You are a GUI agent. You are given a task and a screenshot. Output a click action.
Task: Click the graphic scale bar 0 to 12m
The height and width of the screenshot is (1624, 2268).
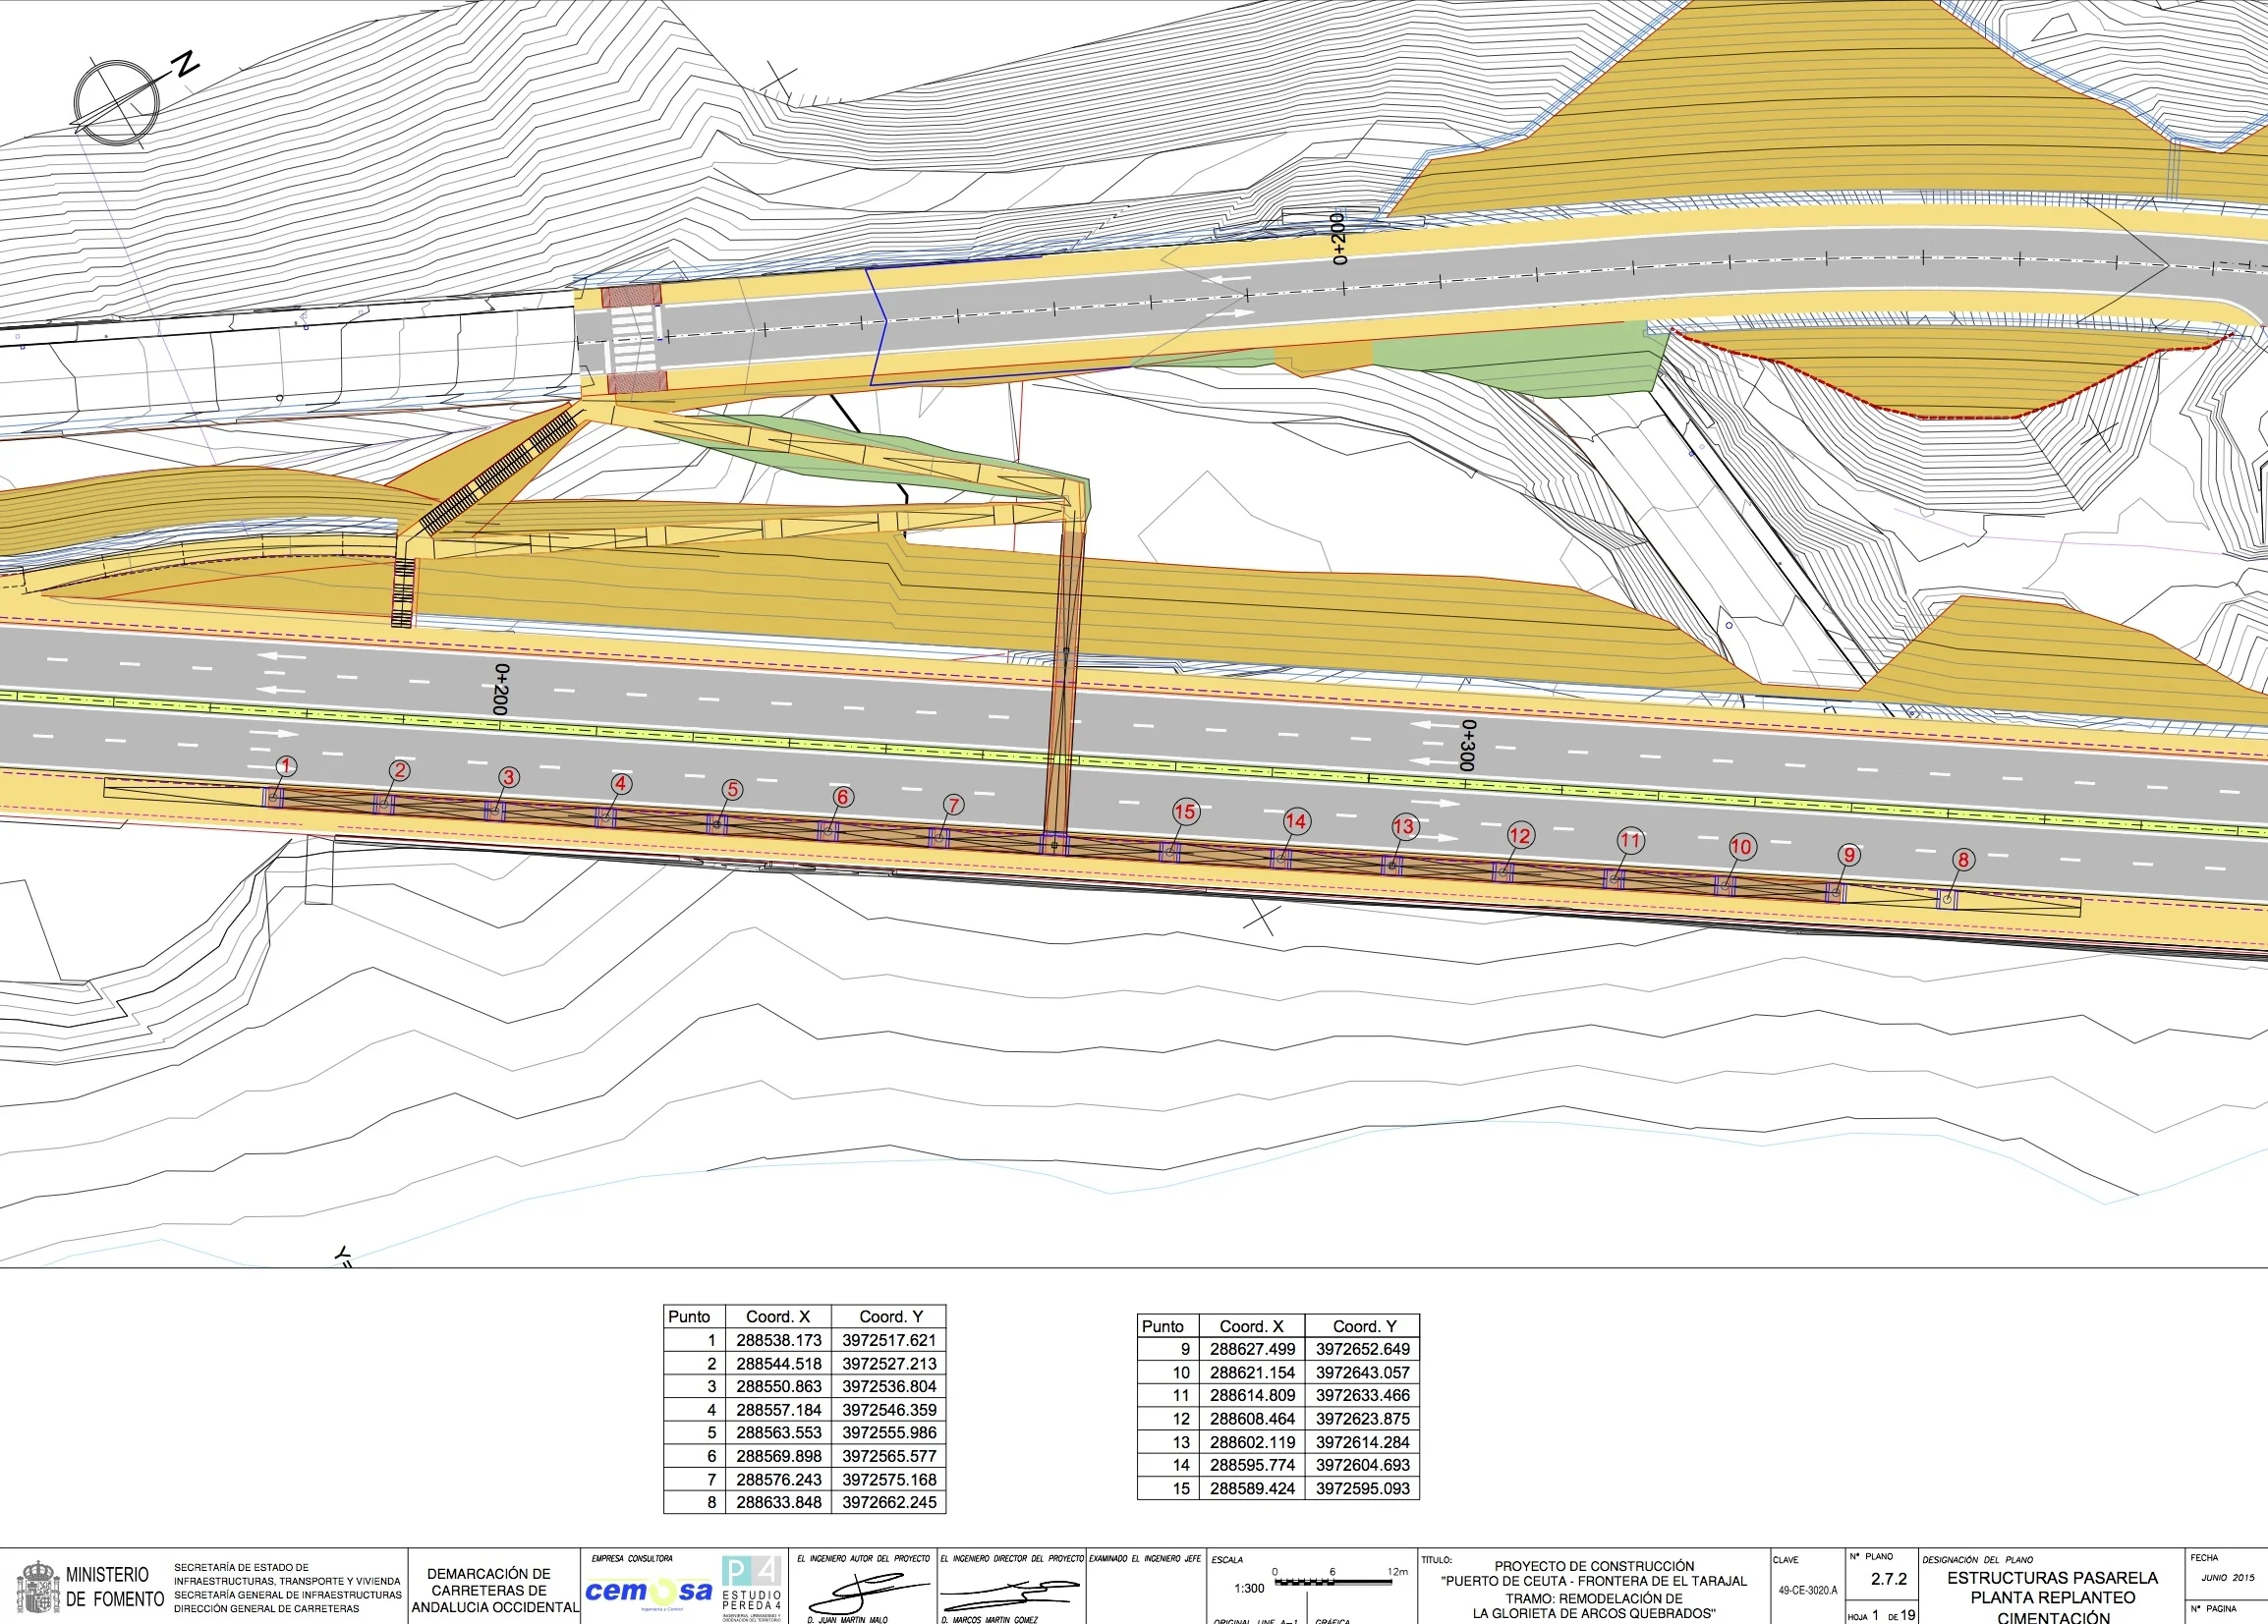[x=1339, y=1579]
